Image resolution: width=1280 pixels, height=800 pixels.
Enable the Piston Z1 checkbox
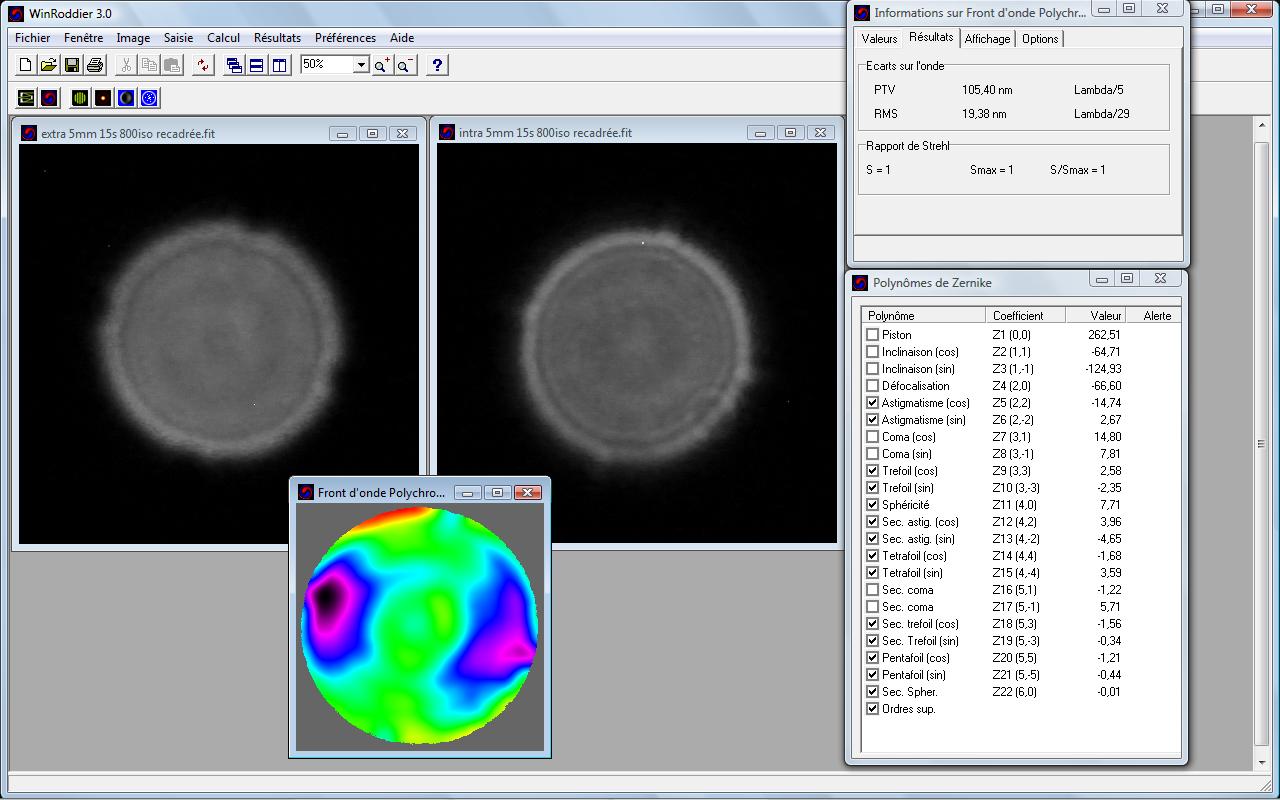pos(873,335)
